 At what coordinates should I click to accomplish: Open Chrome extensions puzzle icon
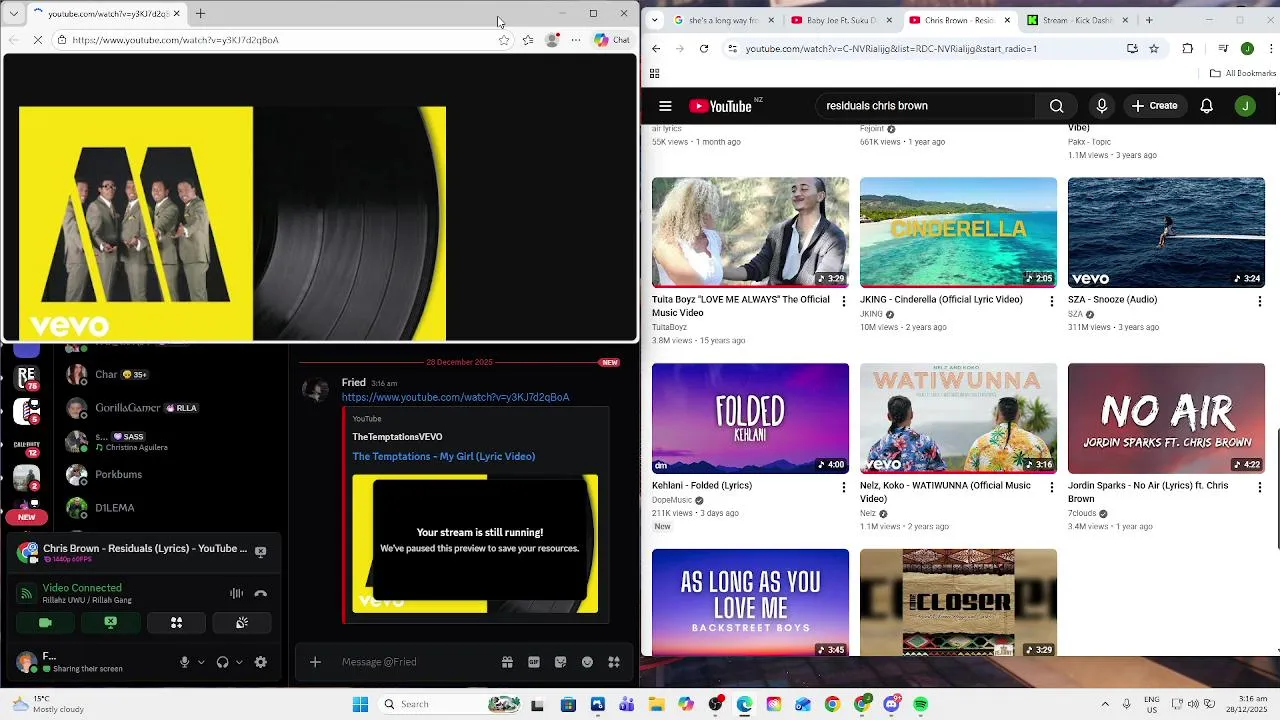click(1188, 48)
